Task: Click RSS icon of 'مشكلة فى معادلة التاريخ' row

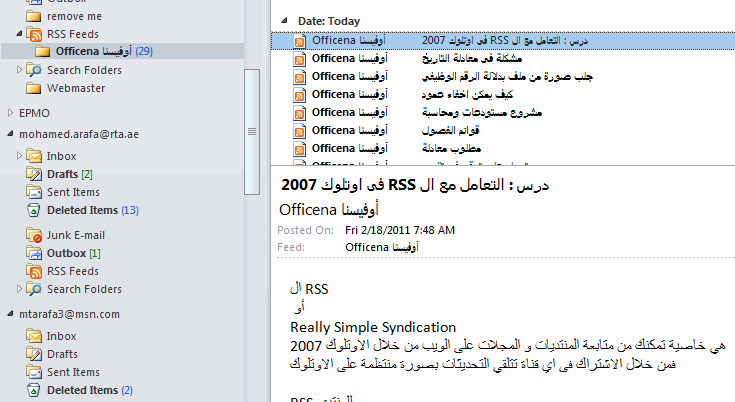Action: 300,59
